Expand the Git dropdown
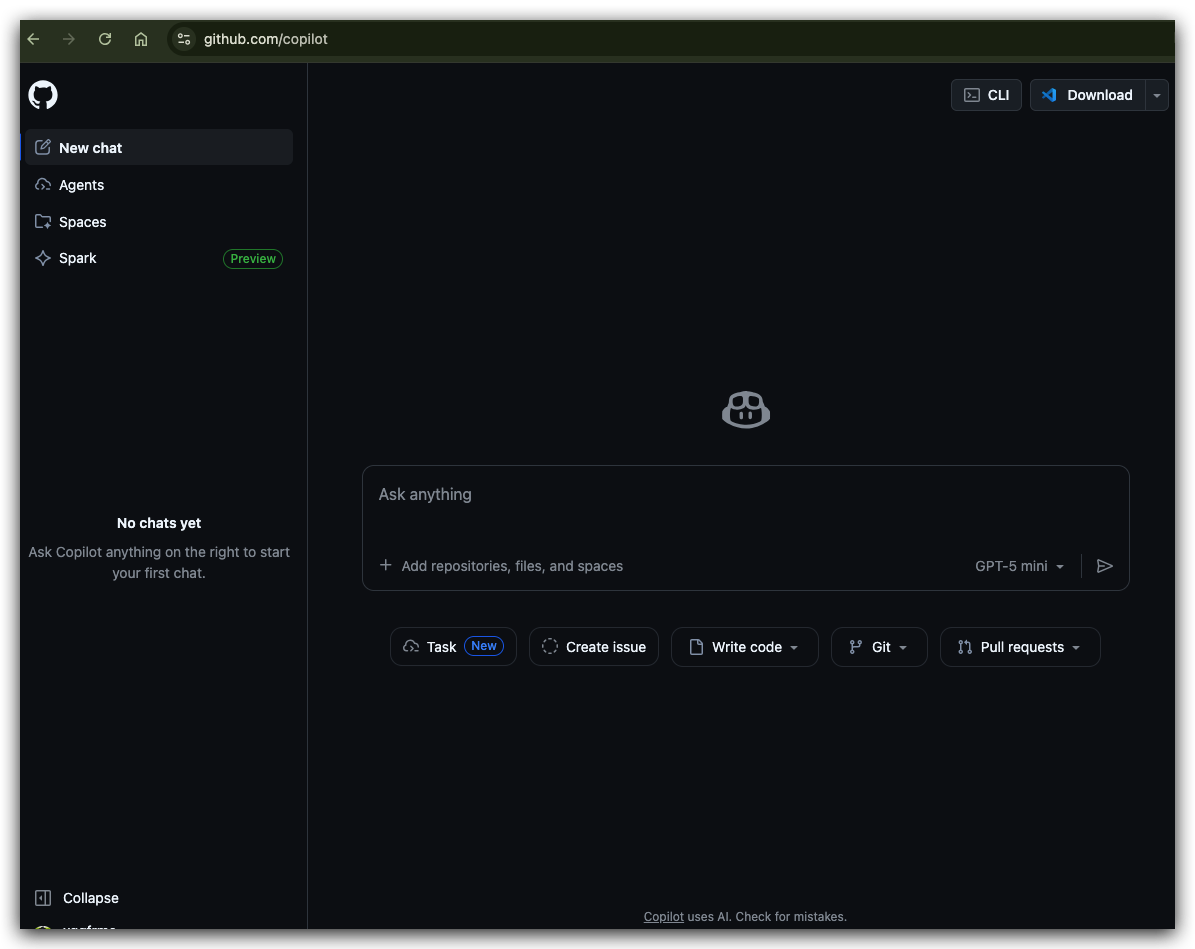Image resolution: width=1195 pixels, height=949 pixels. click(879, 647)
